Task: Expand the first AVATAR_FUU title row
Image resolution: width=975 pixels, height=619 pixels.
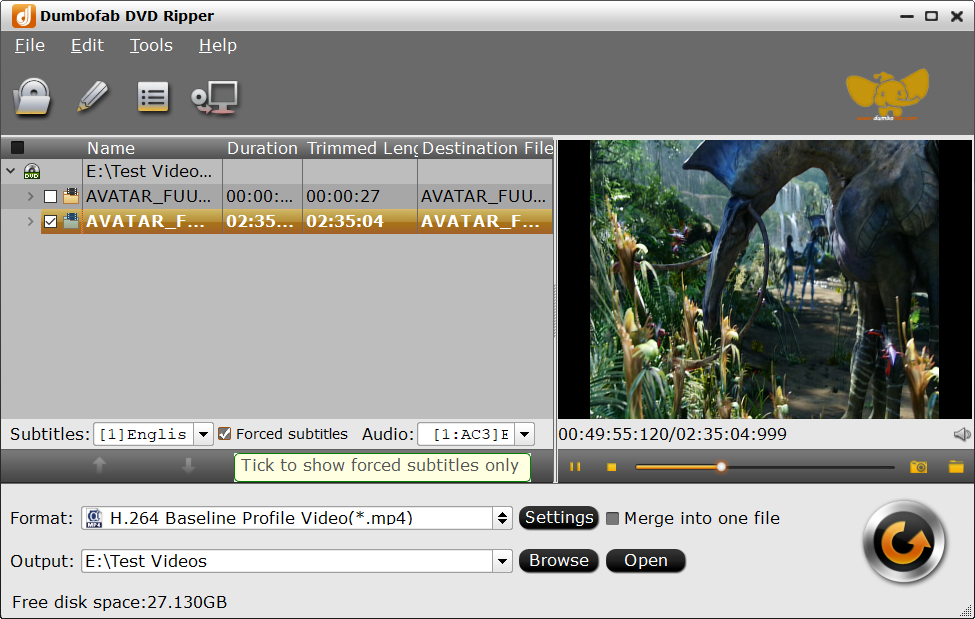Action: (x=30, y=197)
